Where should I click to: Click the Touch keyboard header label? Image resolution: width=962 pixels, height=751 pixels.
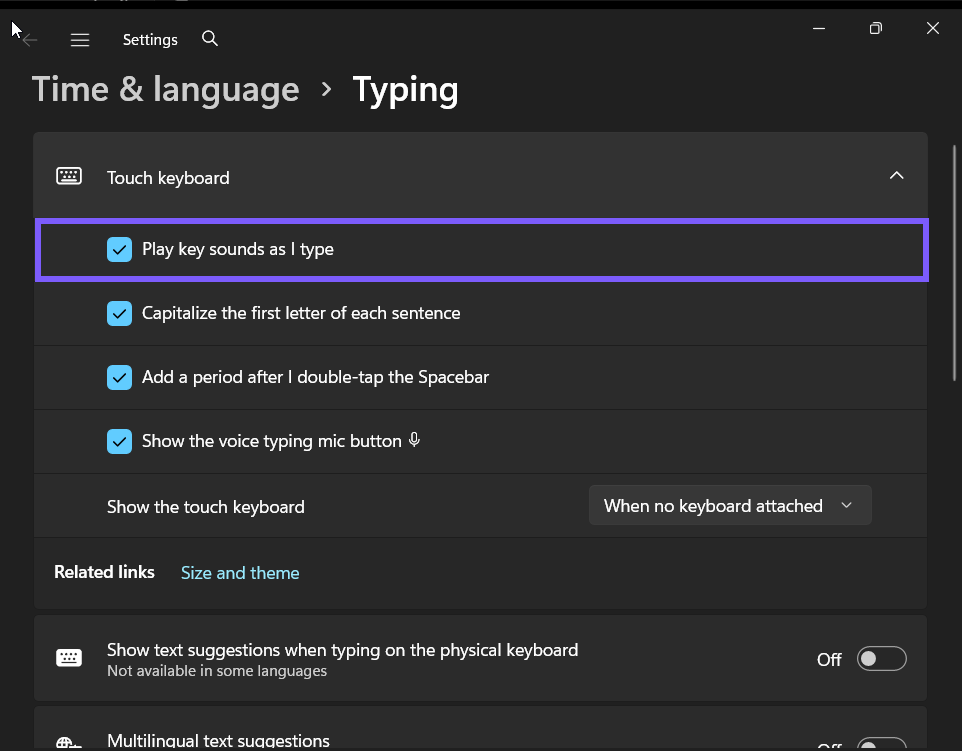click(x=168, y=178)
